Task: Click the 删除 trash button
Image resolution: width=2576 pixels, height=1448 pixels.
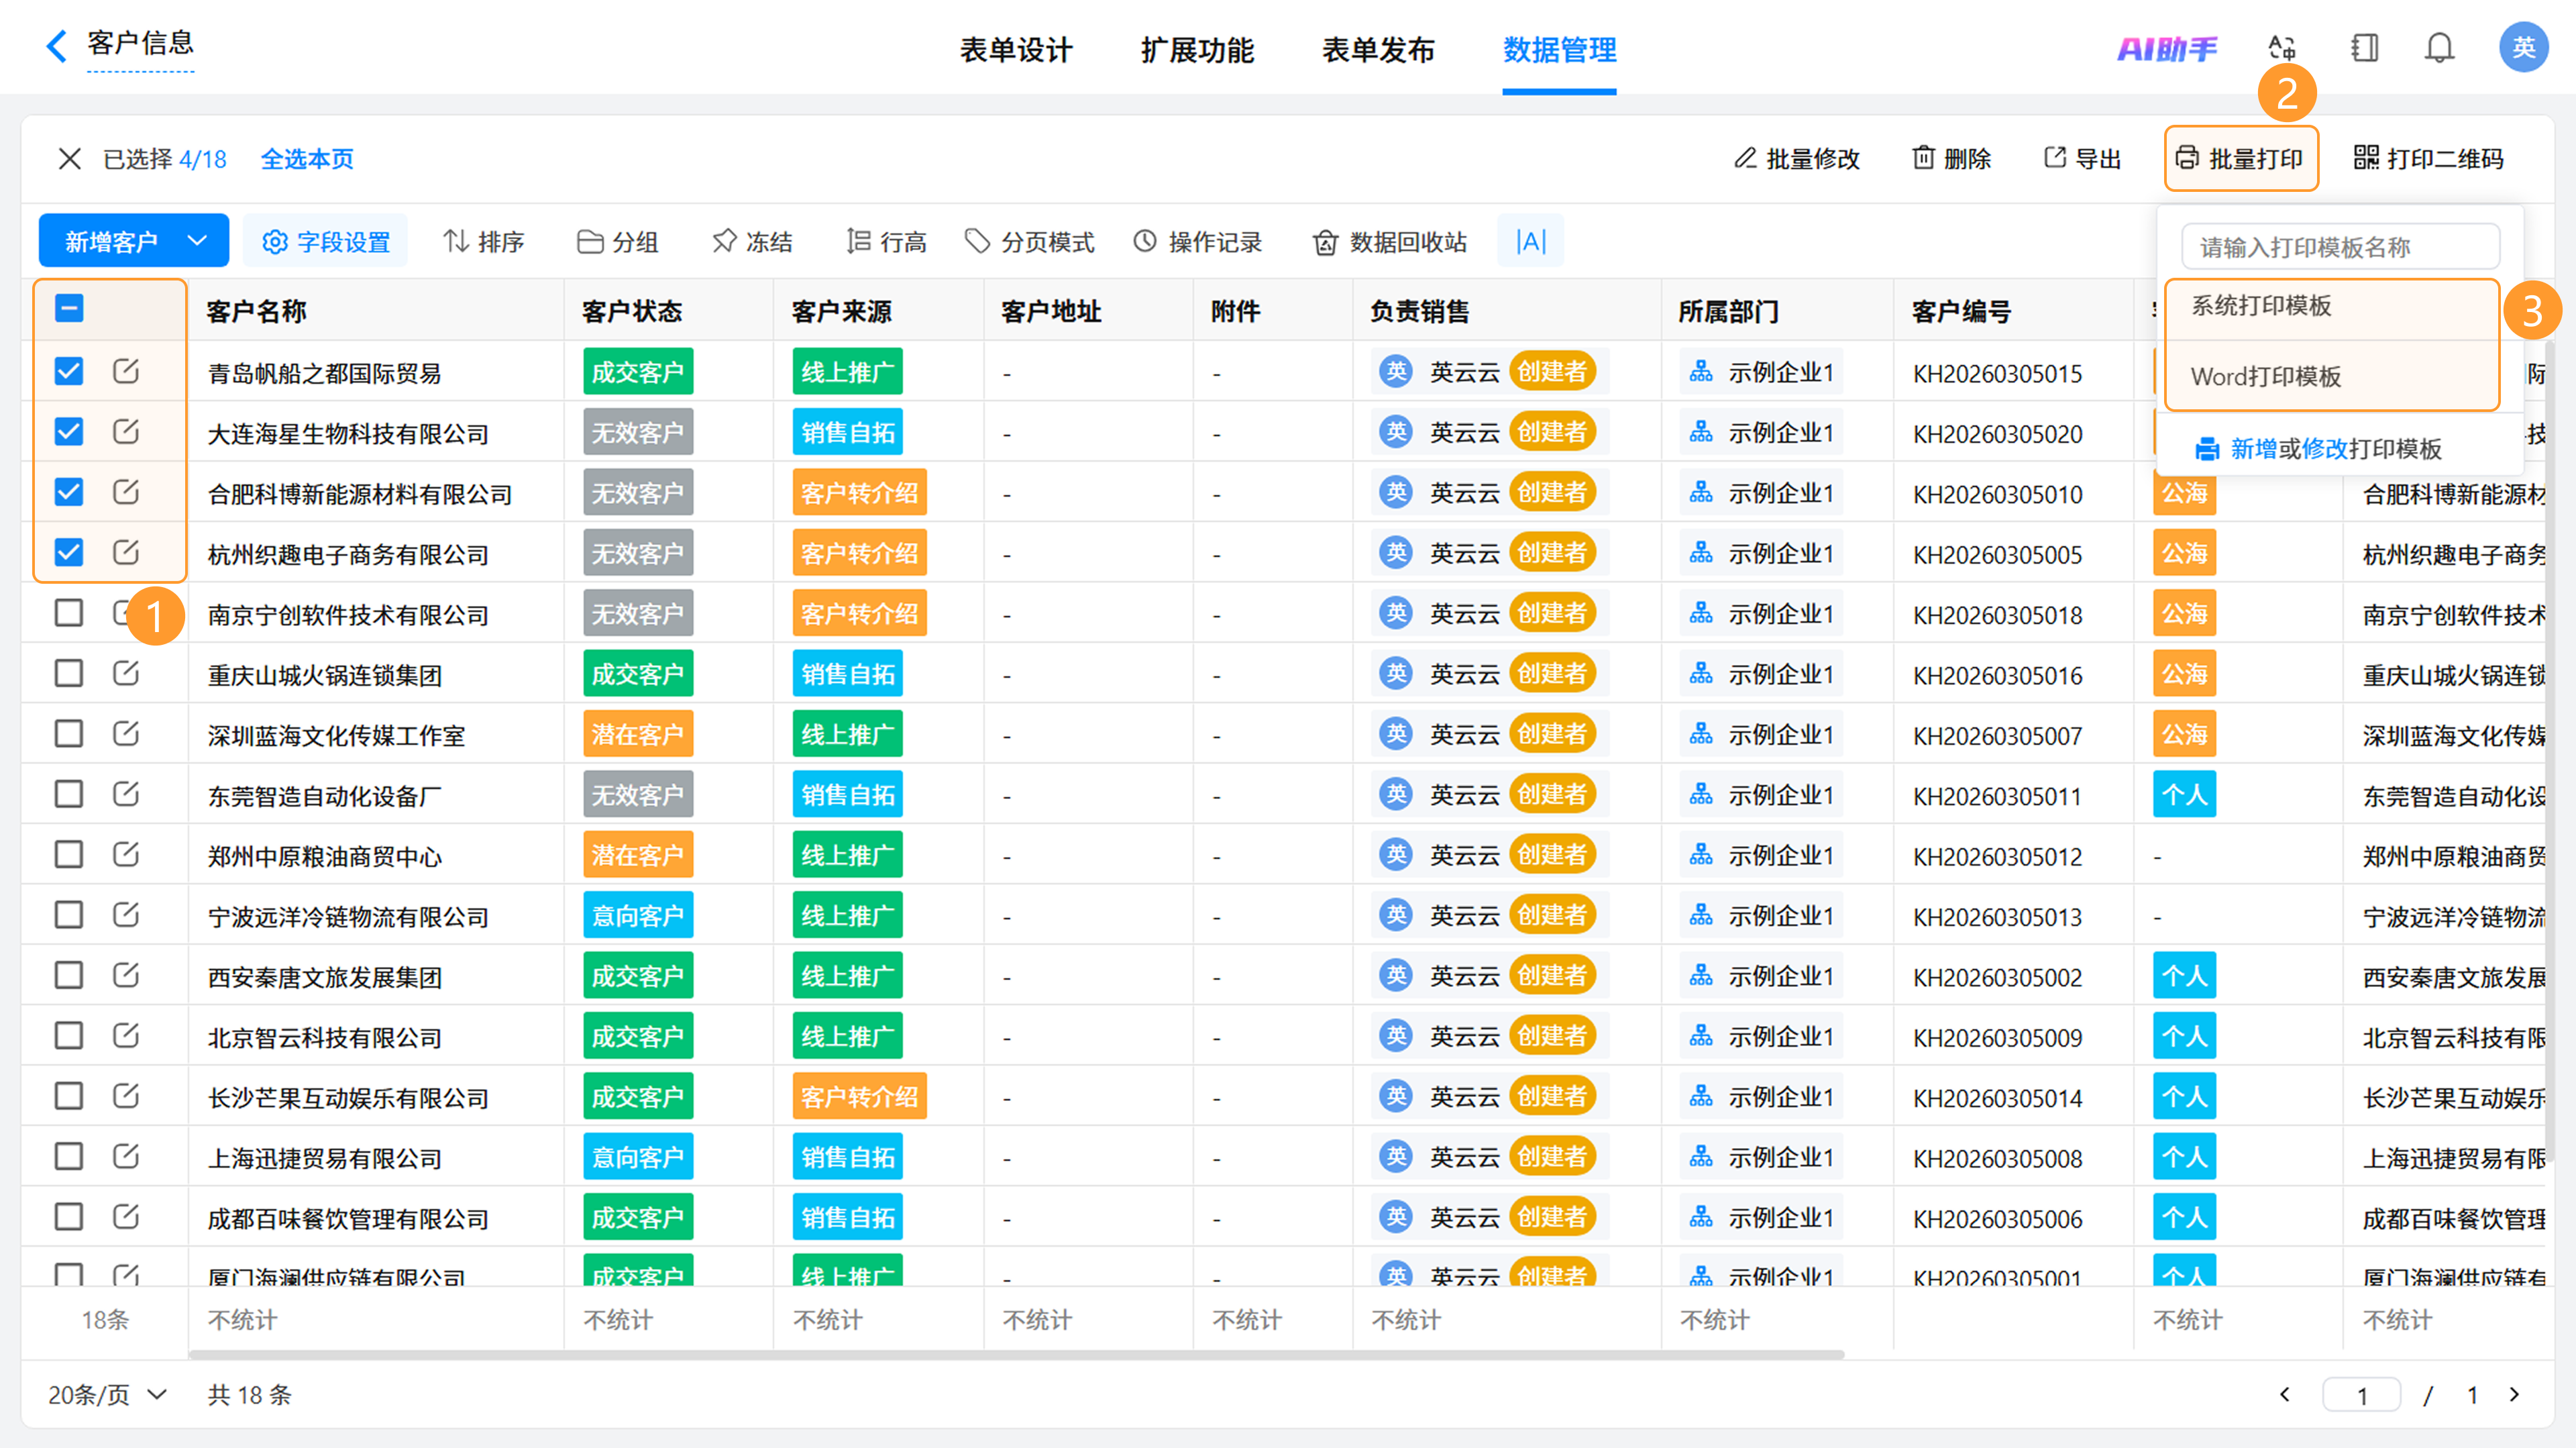Action: point(1951,159)
